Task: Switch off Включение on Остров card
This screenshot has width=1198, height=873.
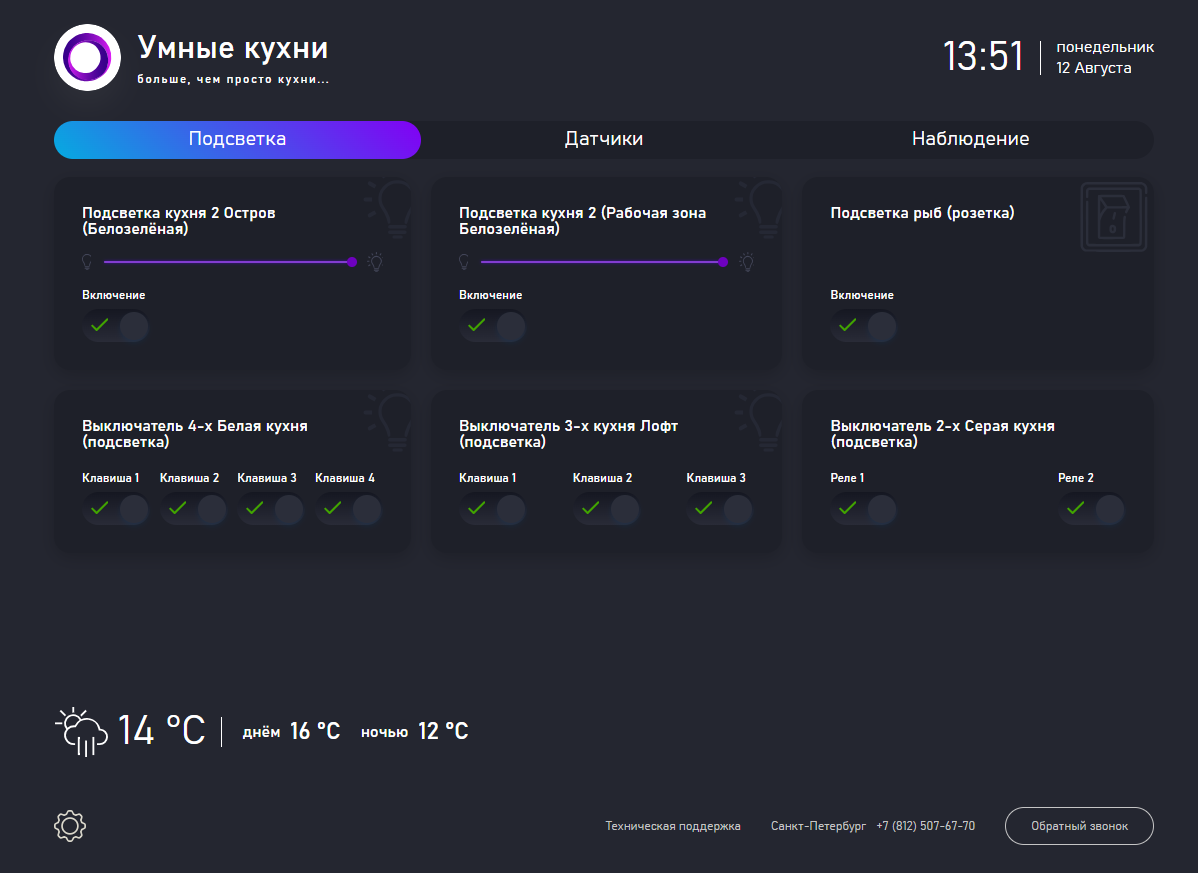Action: pos(115,326)
